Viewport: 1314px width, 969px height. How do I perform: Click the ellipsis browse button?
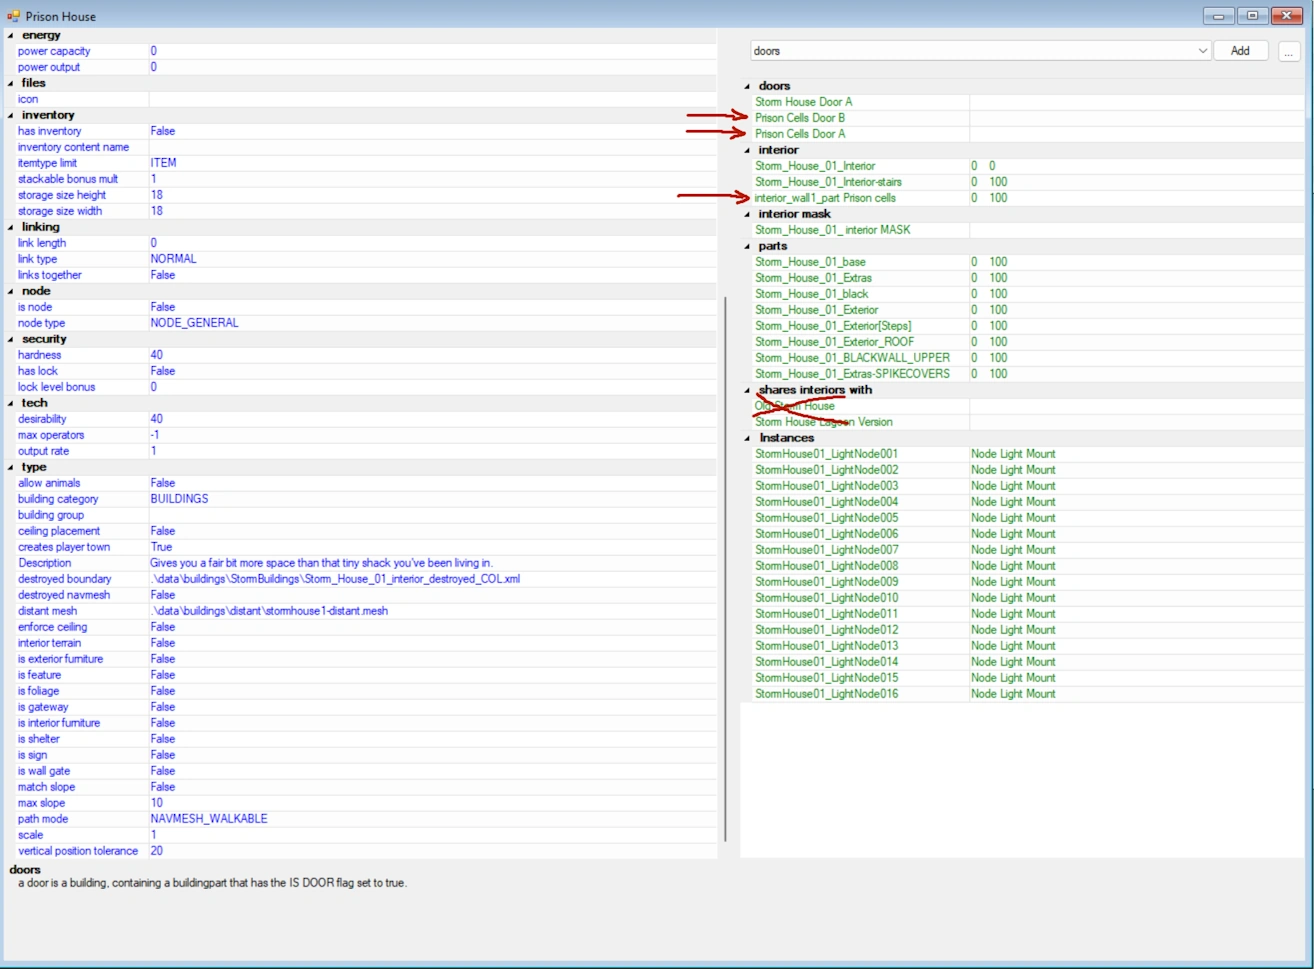(x=1288, y=51)
